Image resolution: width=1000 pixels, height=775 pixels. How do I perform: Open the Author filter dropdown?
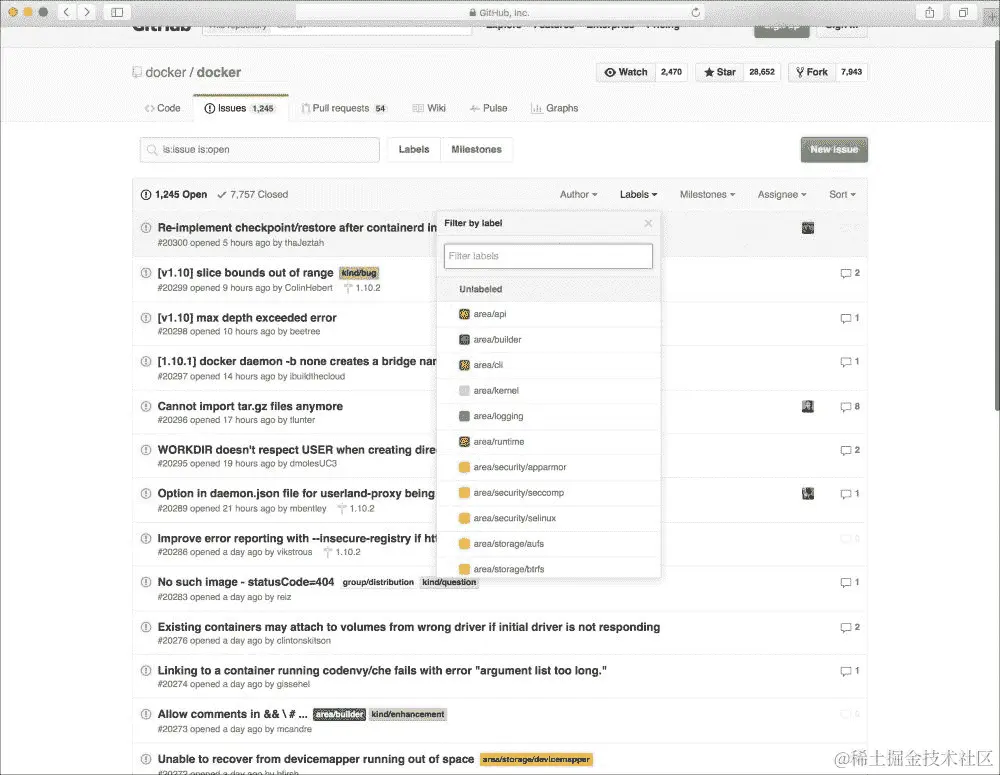click(578, 194)
